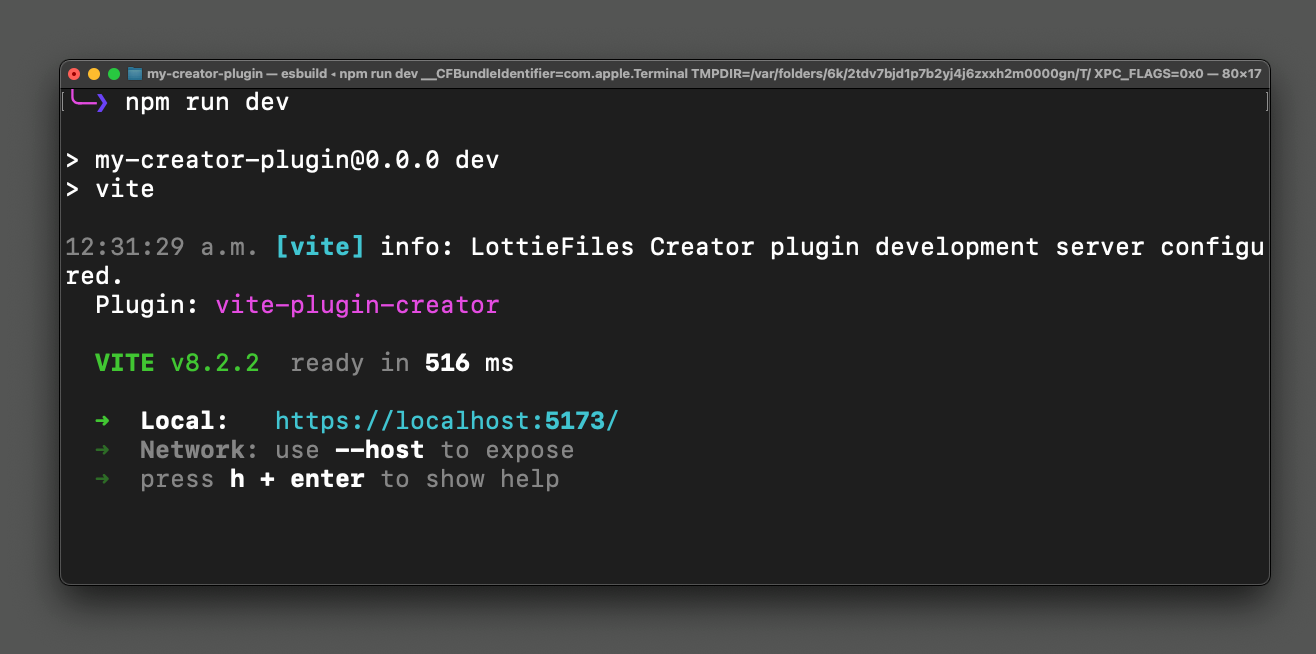Click 'my-creator-plugin@0.0.0 dev' output line
Image resolution: width=1316 pixels, height=654 pixels.
pyautogui.click(x=297, y=160)
